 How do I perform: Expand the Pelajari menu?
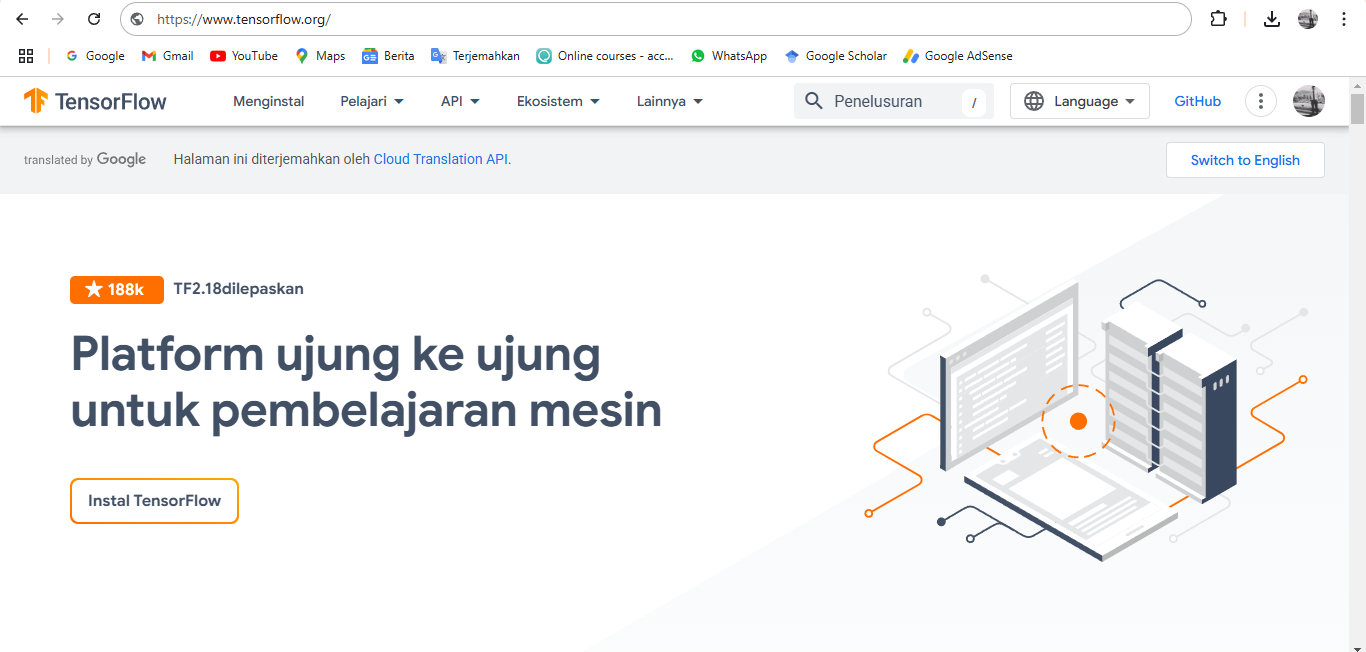[x=372, y=101]
